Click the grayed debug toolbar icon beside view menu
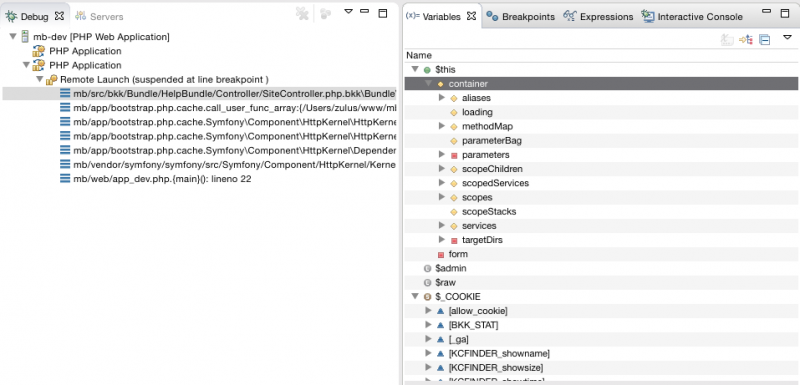The width and height of the screenshot is (800, 385). click(x=325, y=14)
